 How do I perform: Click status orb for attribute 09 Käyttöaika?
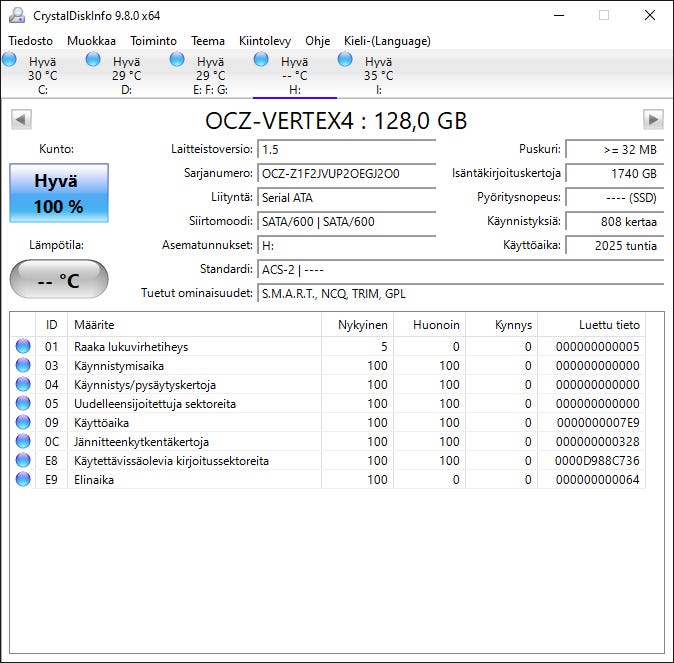tap(23, 422)
